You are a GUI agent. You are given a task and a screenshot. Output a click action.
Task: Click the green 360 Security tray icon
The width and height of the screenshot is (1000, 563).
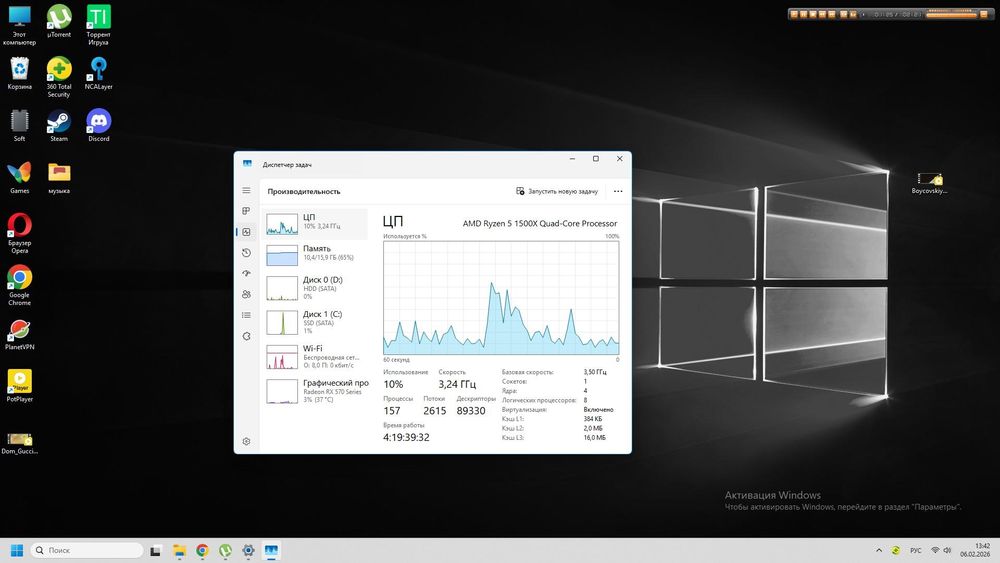pos(896,550)
